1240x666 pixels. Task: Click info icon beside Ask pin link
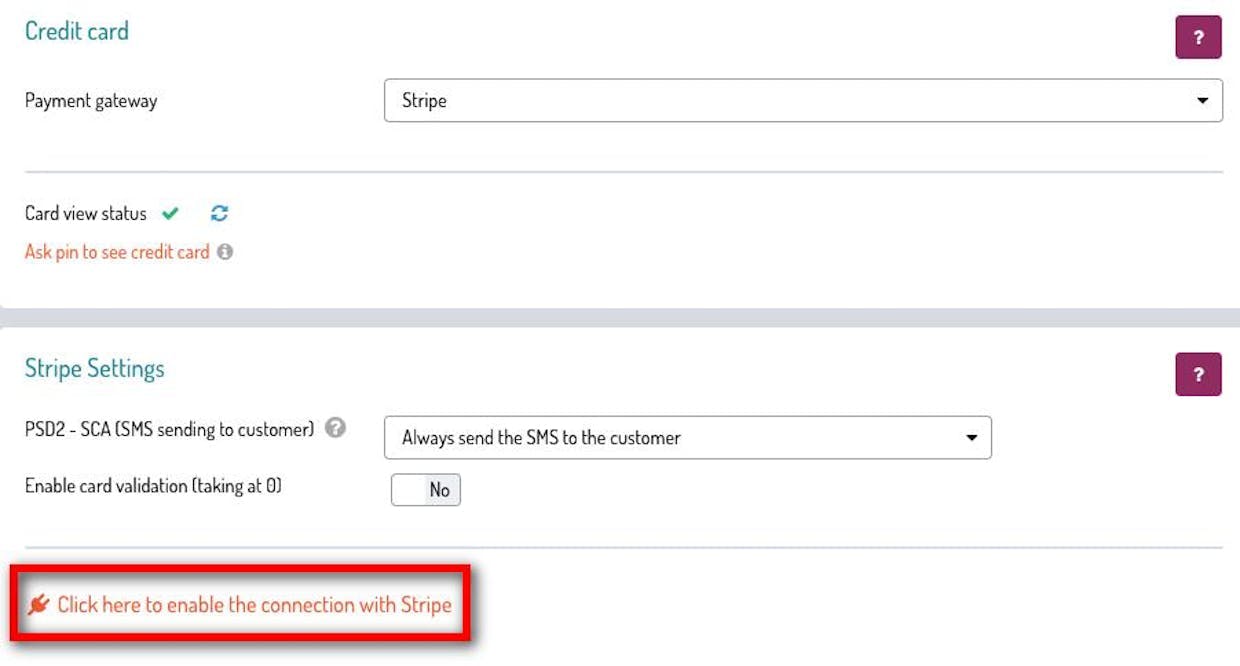(225, 252)
